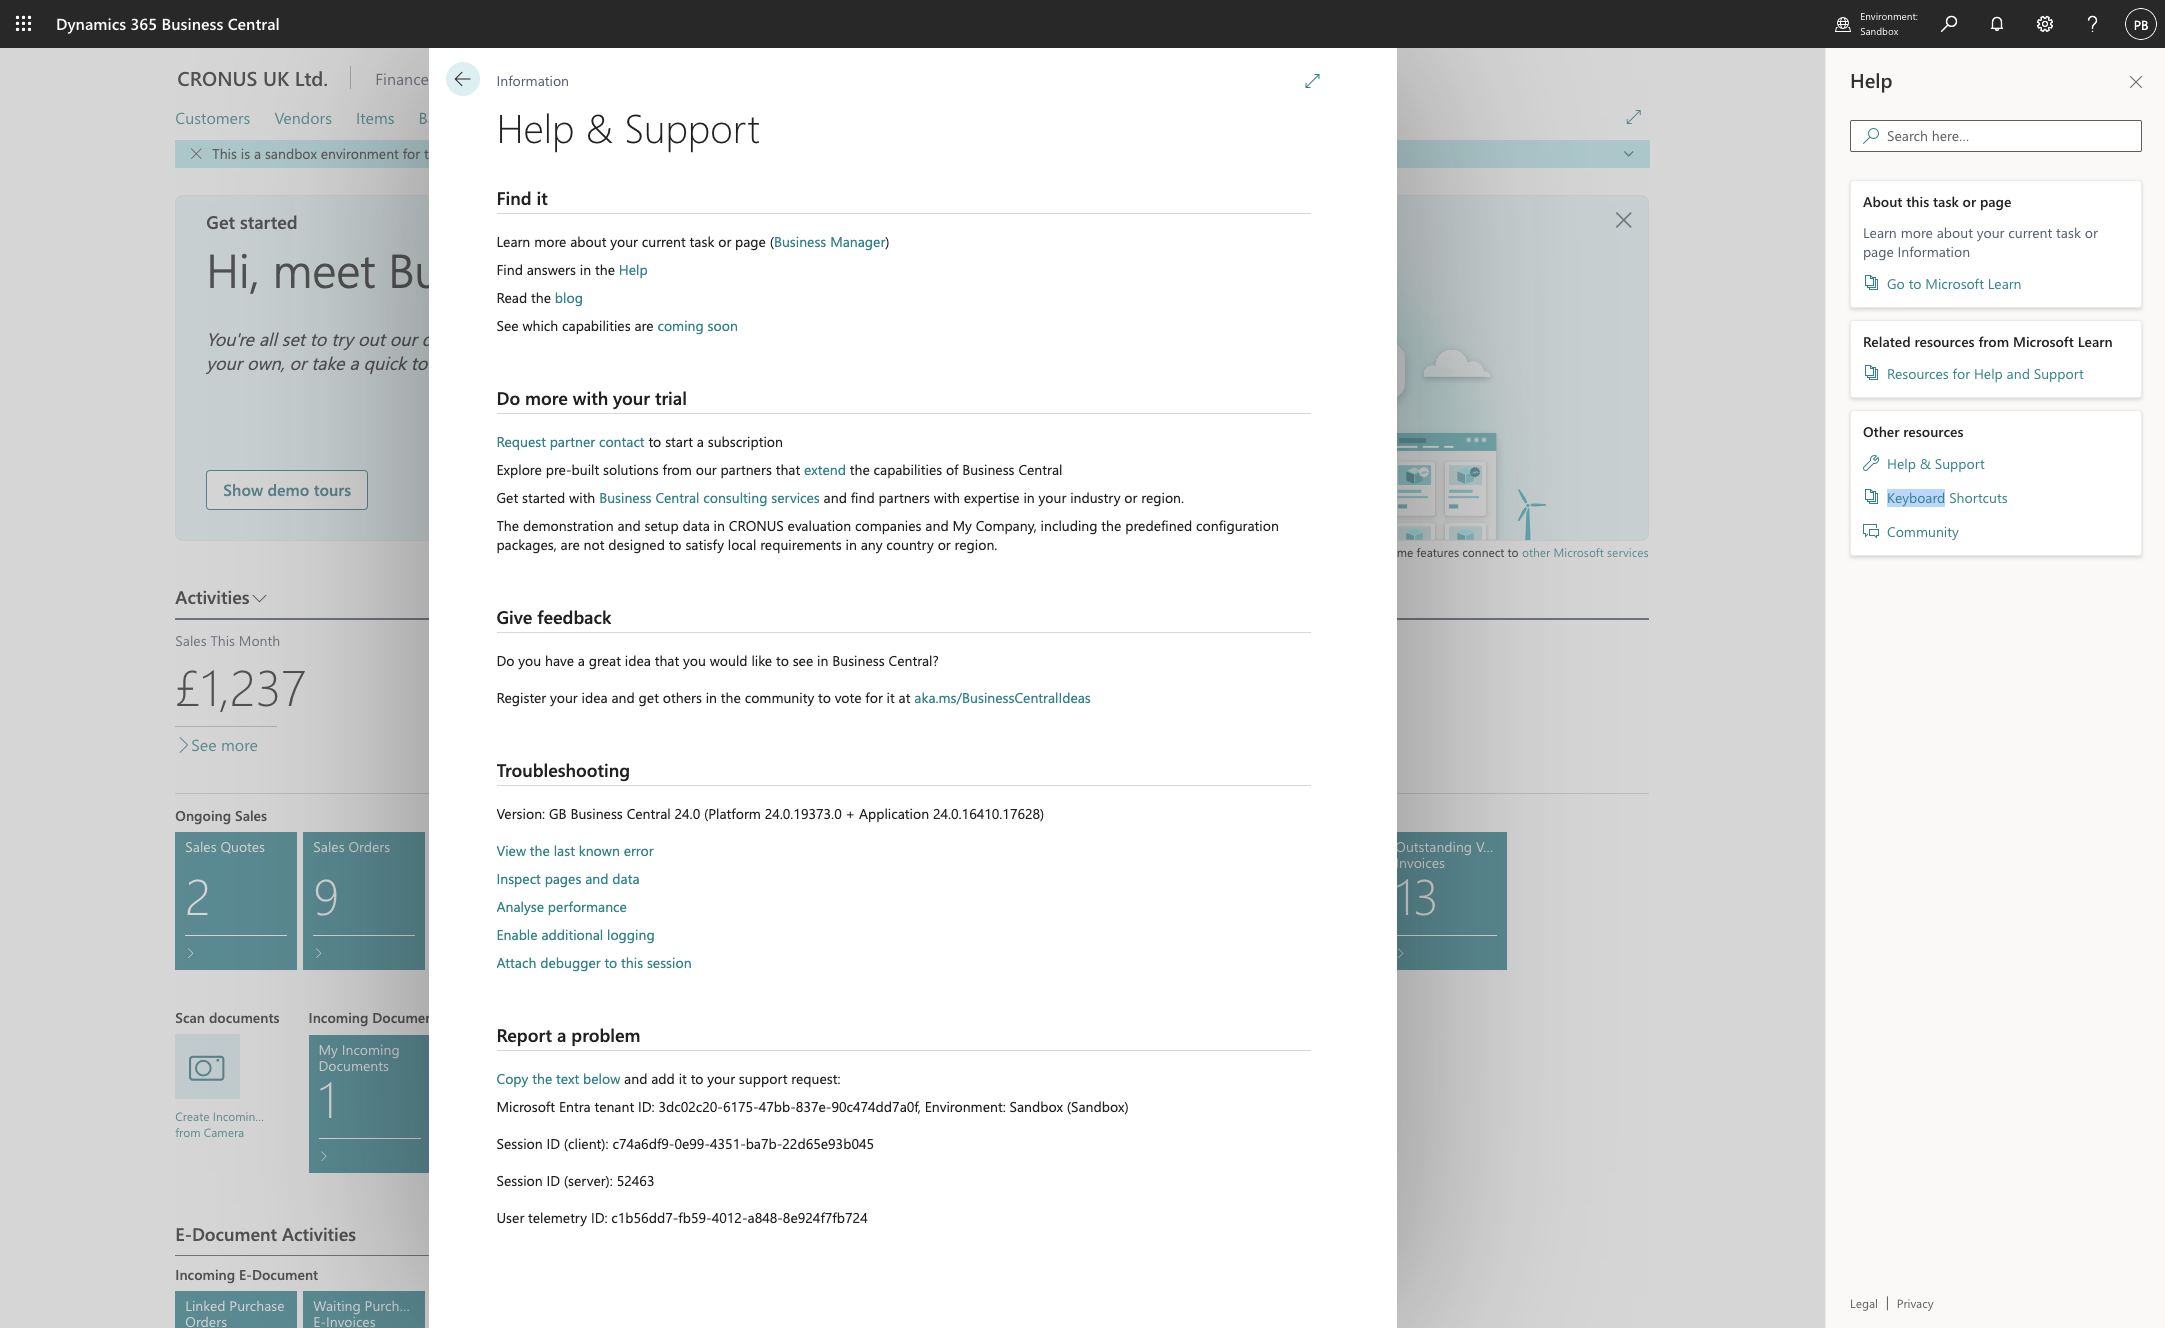Open the PB user account avatar

(2140, 24)
